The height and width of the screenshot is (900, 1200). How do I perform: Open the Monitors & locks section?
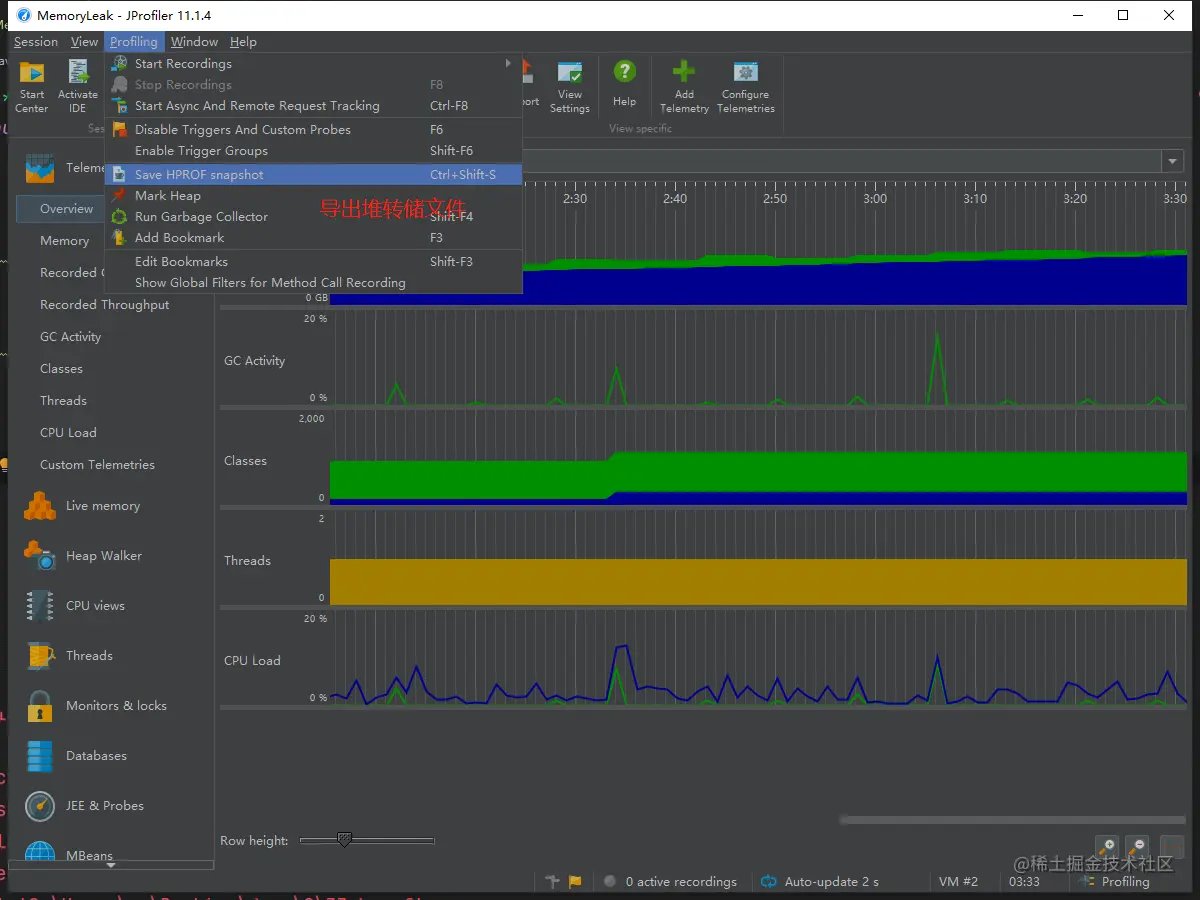click(x=115, y=706)
